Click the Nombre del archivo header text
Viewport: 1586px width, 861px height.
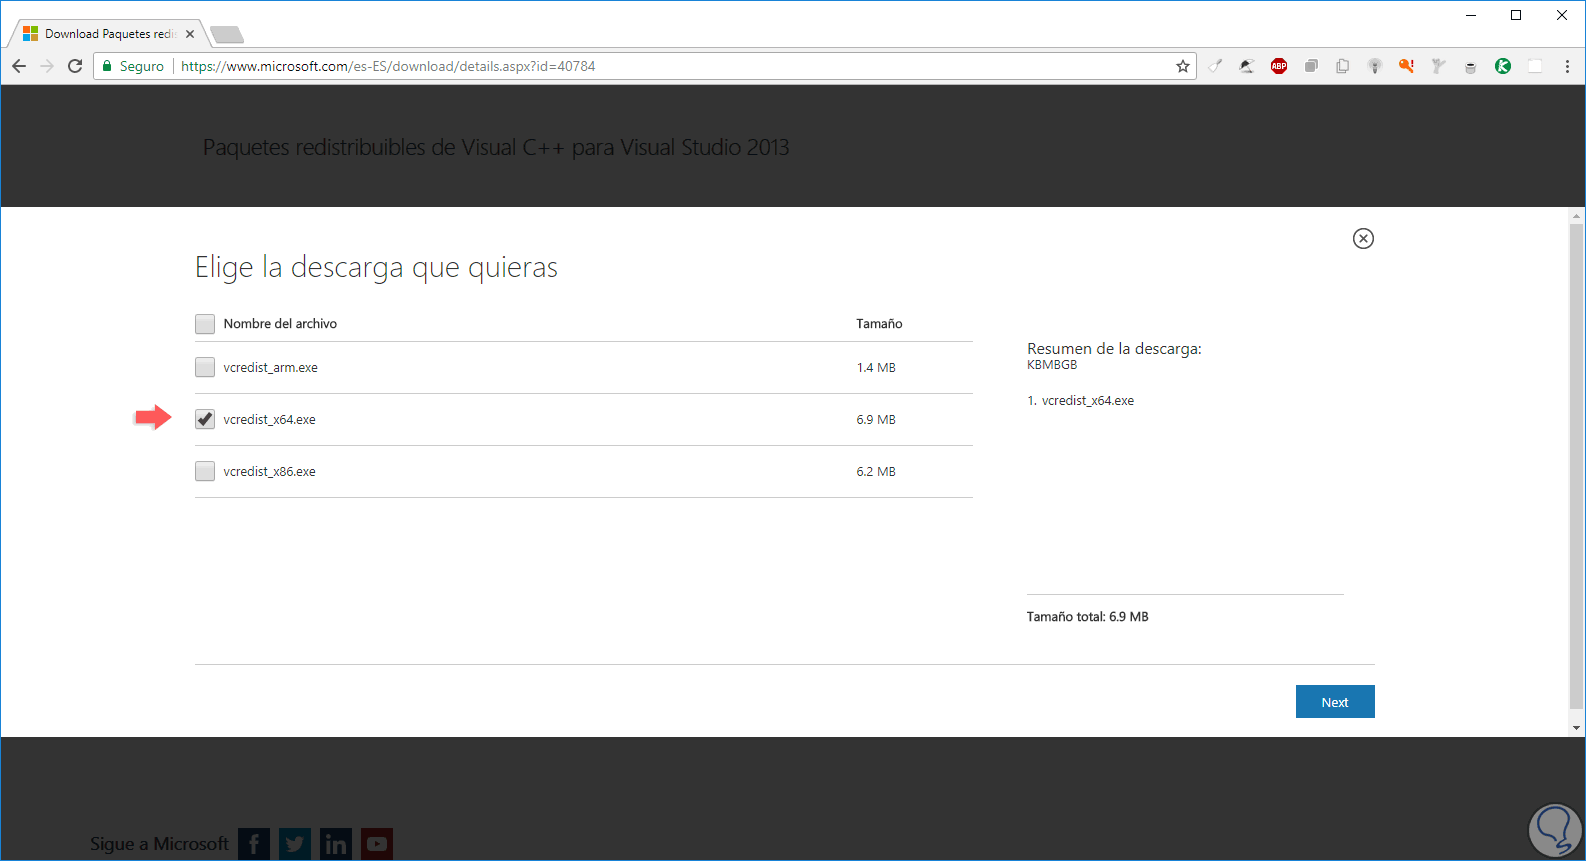[280, 324]
